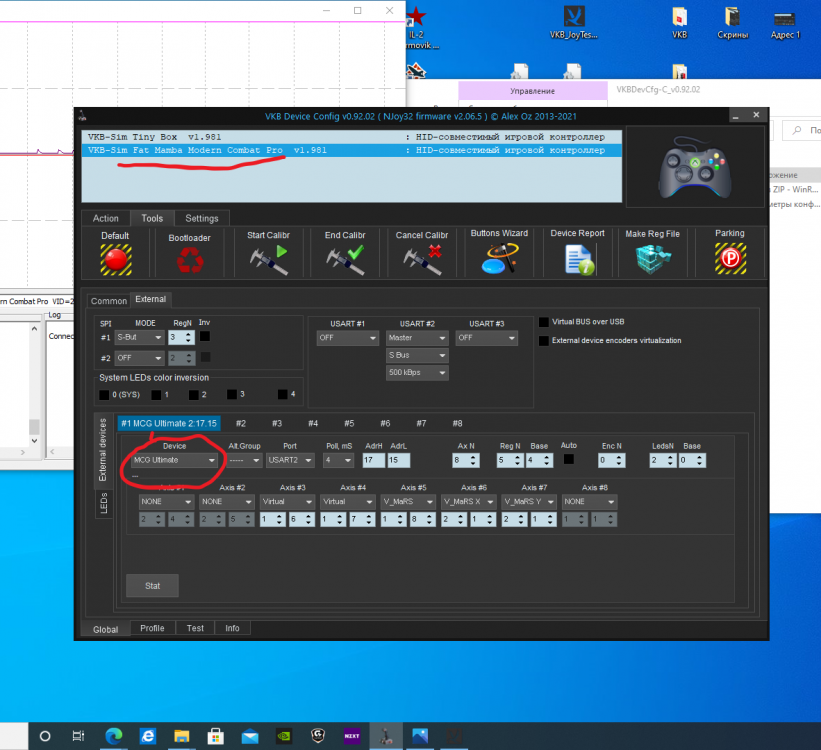Toggle LED 4 color inversion checkbox
821x750 pixels.
click(x=283, y=394)
